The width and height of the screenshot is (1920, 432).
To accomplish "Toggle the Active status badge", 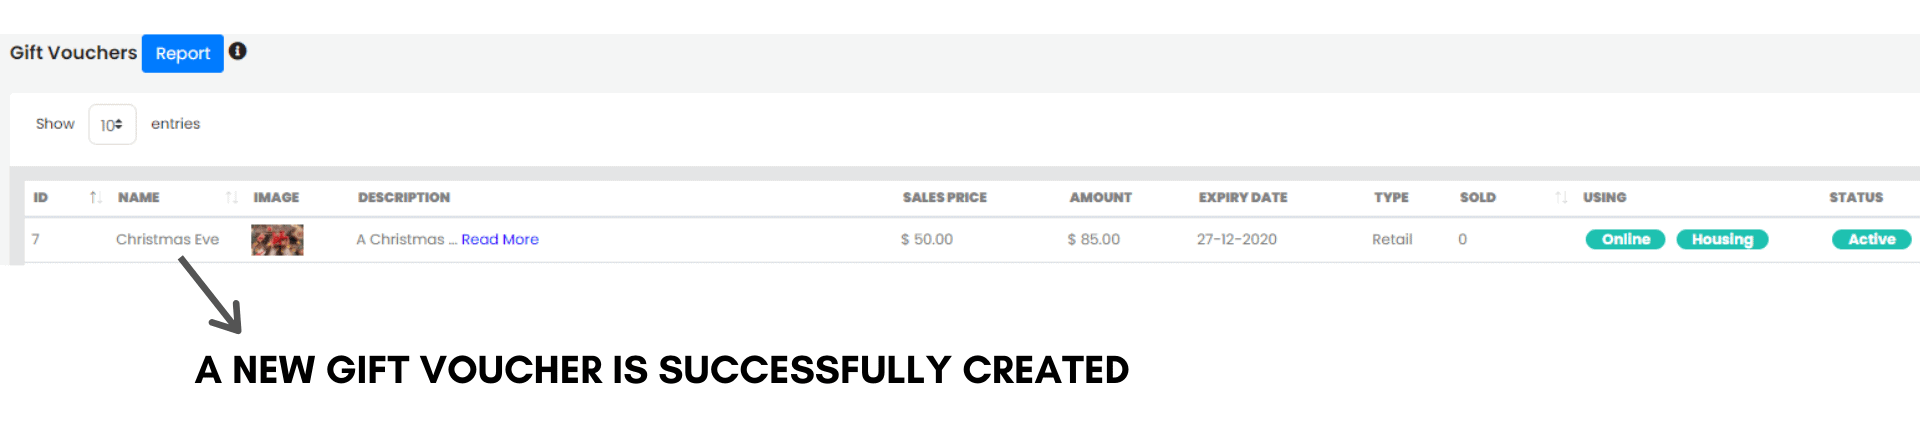I will [1871, 240].
